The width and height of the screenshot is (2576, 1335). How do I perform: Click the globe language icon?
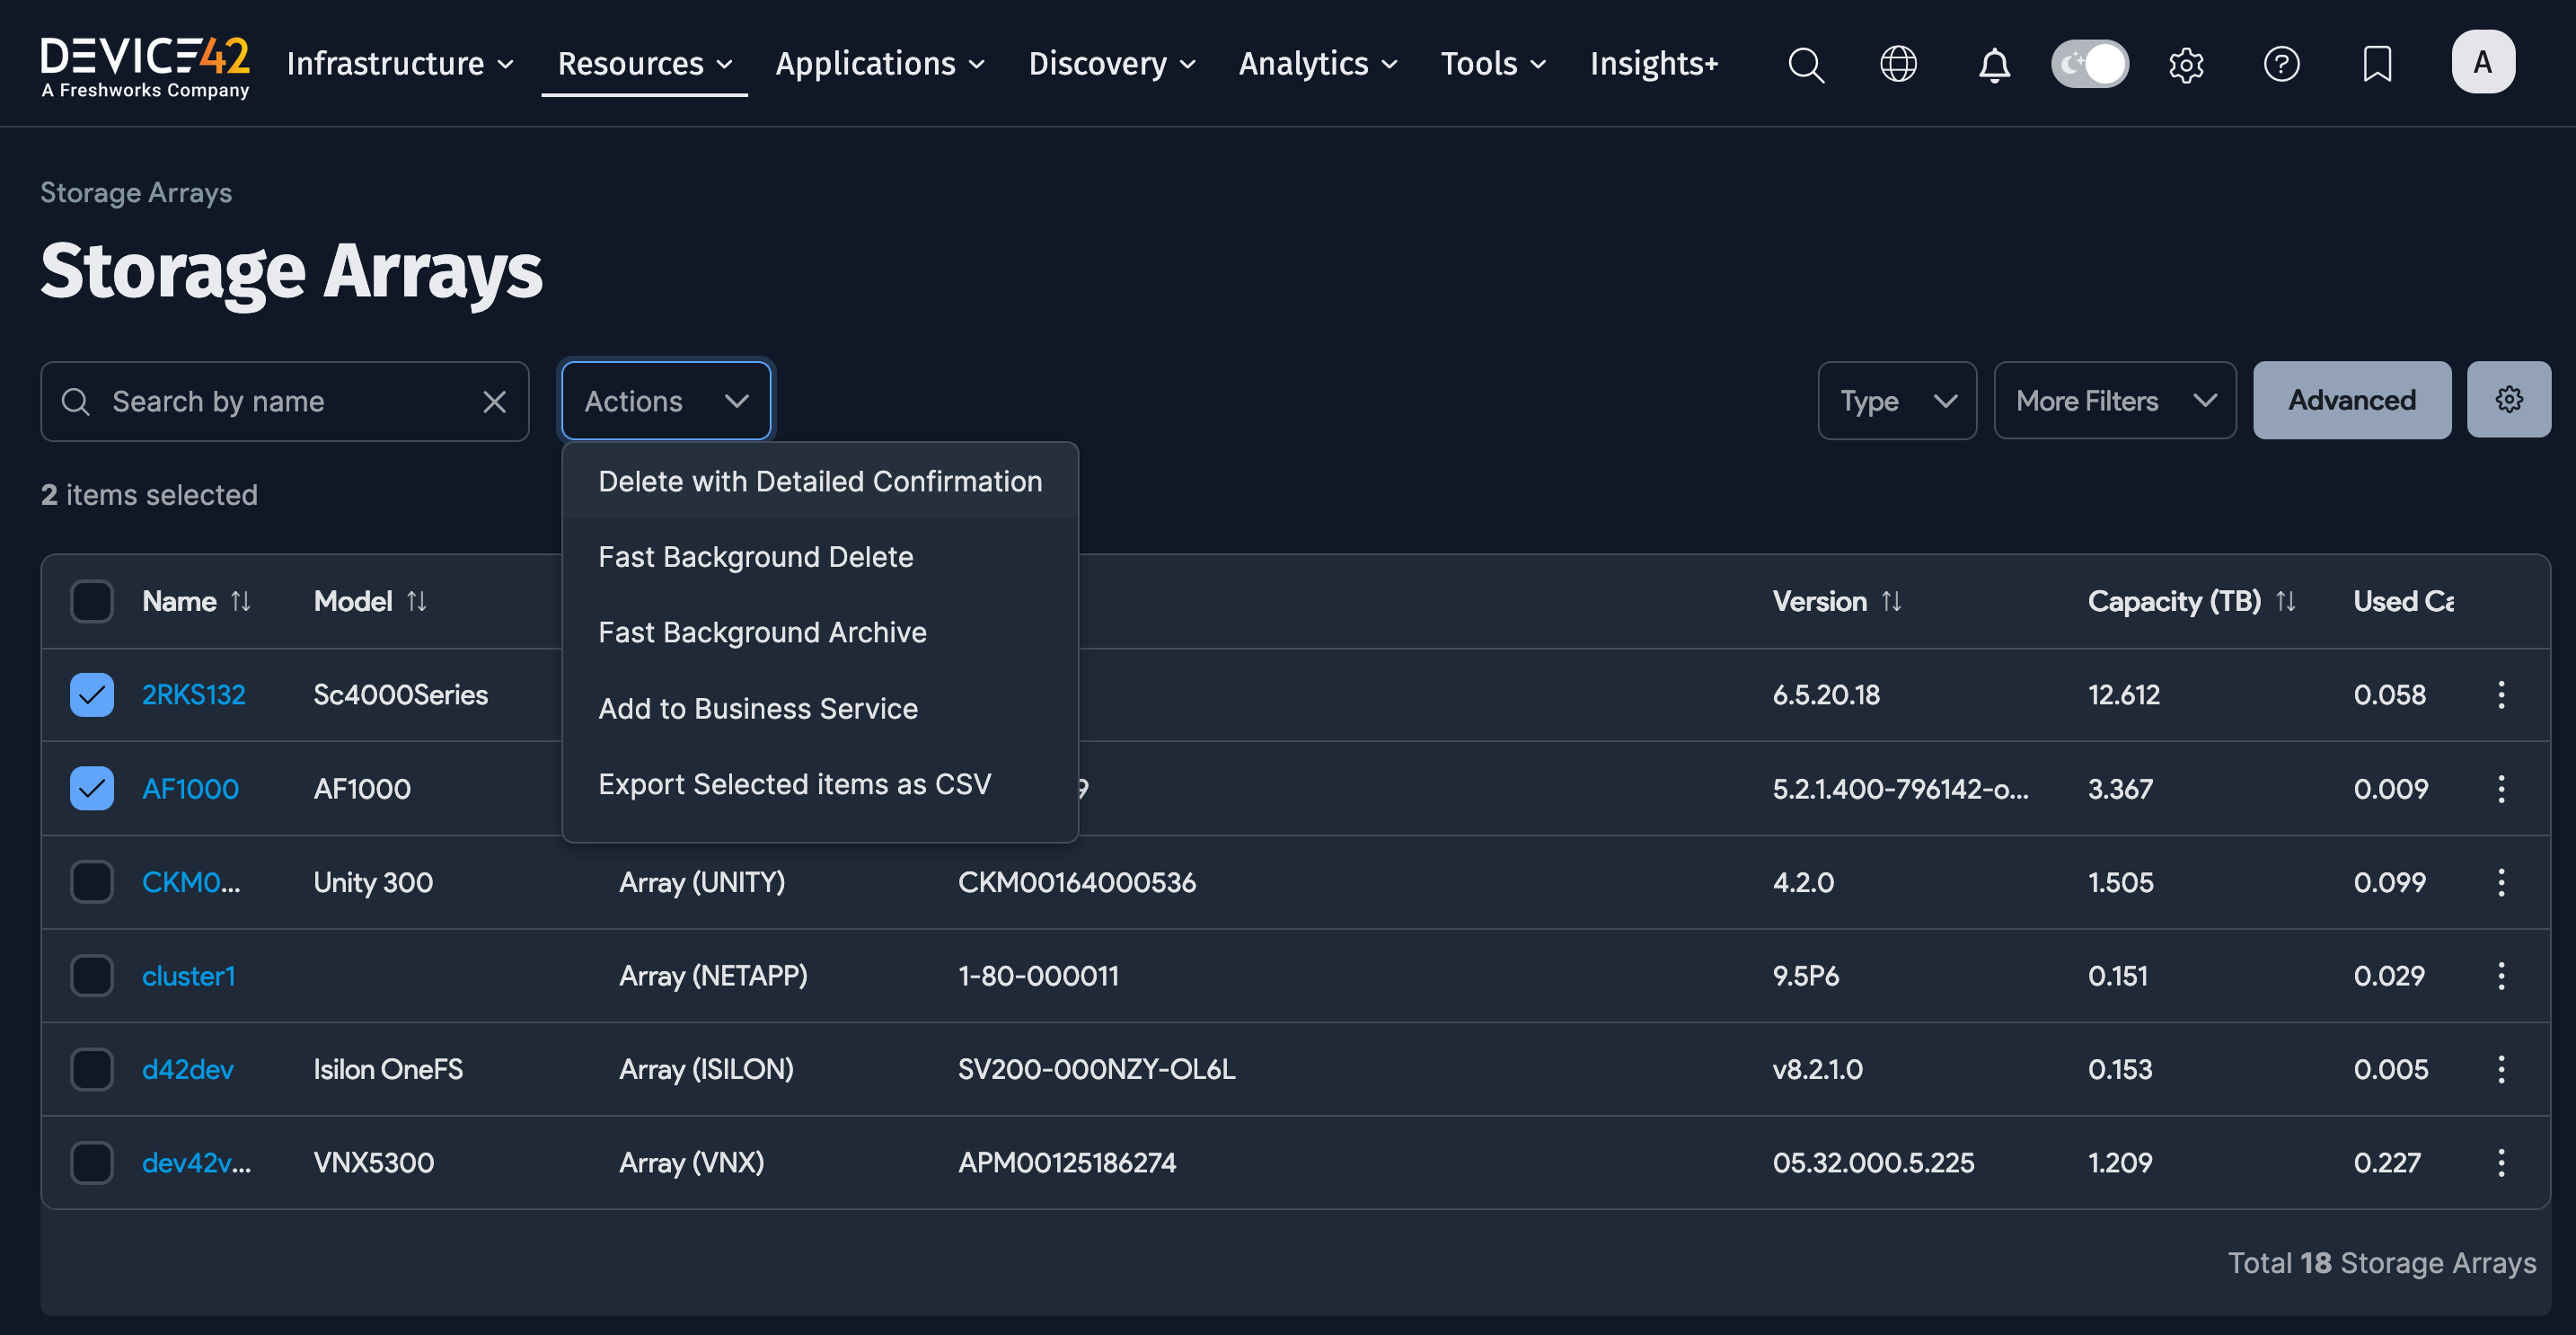tap(1898, 64)
